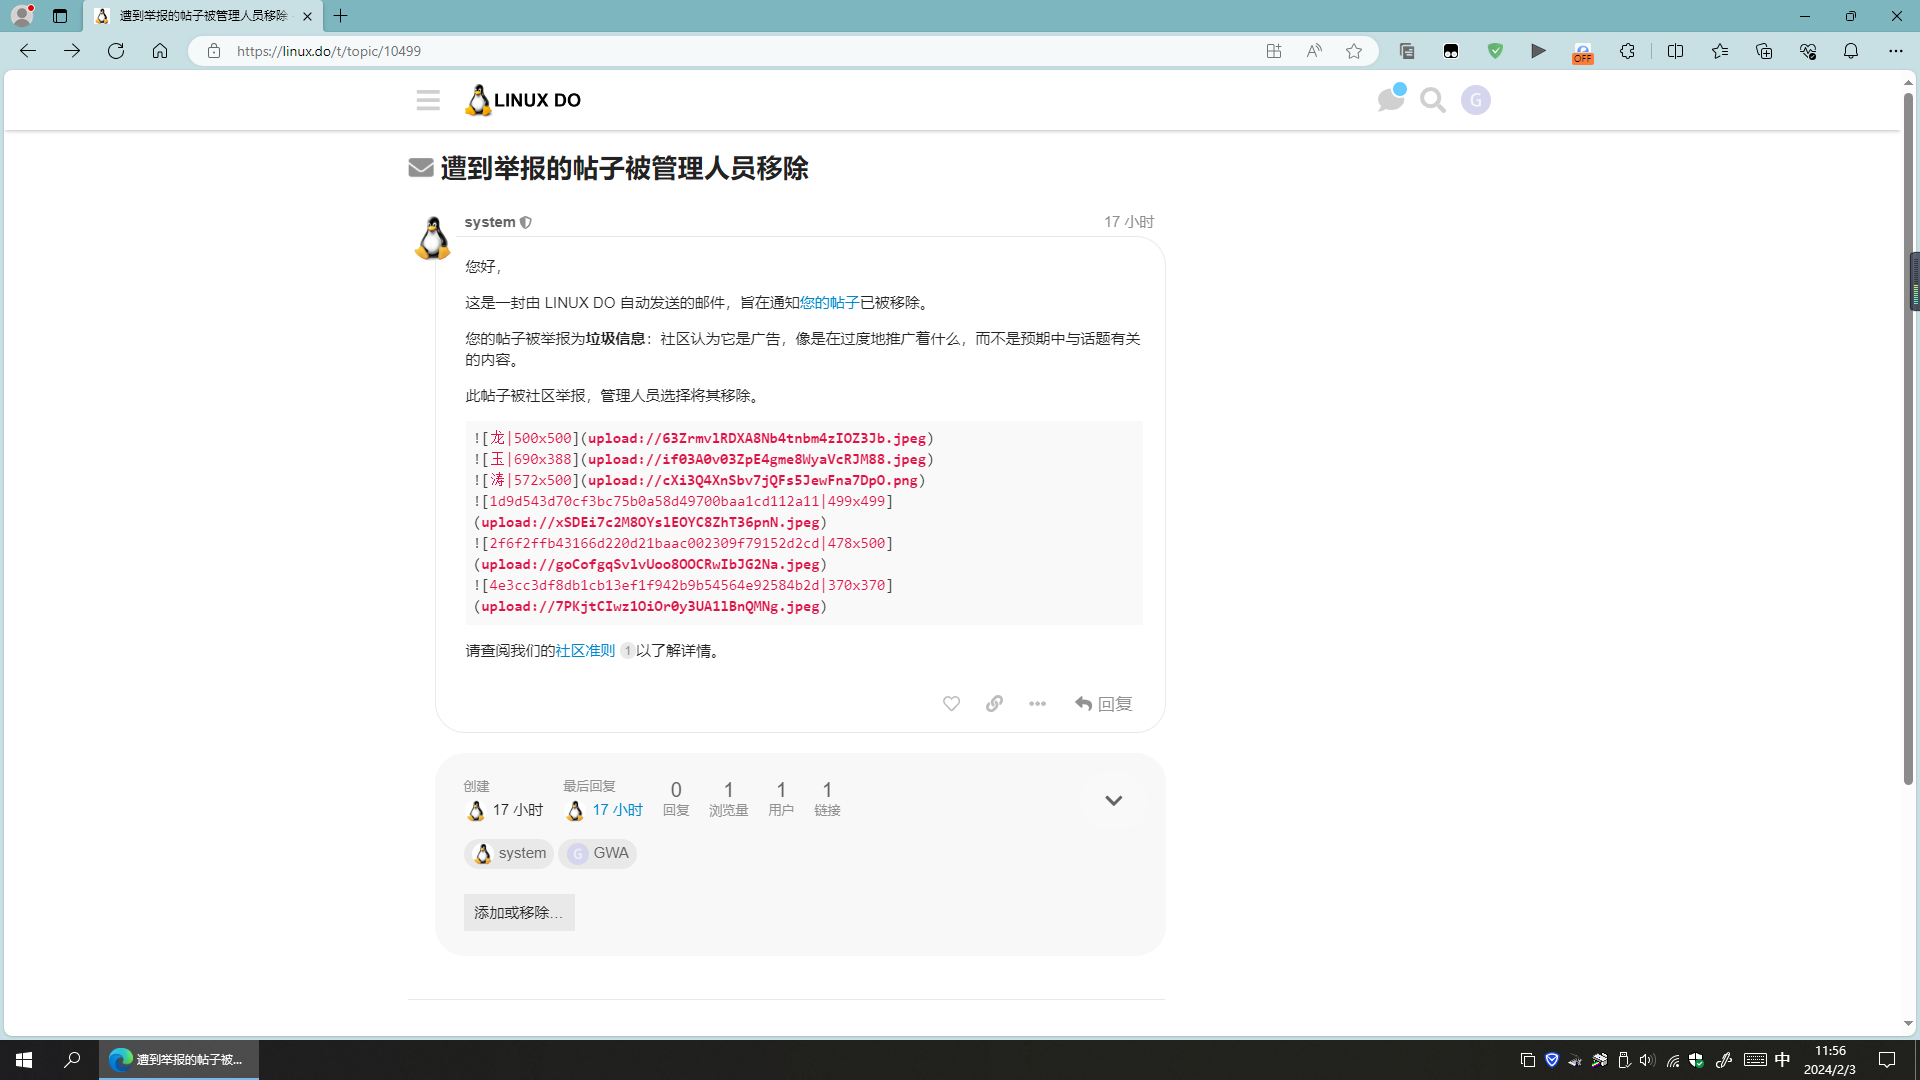This screenshot has width=1920, height=1080.
Task: Click the 浏览量 view count
Action: [x=728, y=799]
